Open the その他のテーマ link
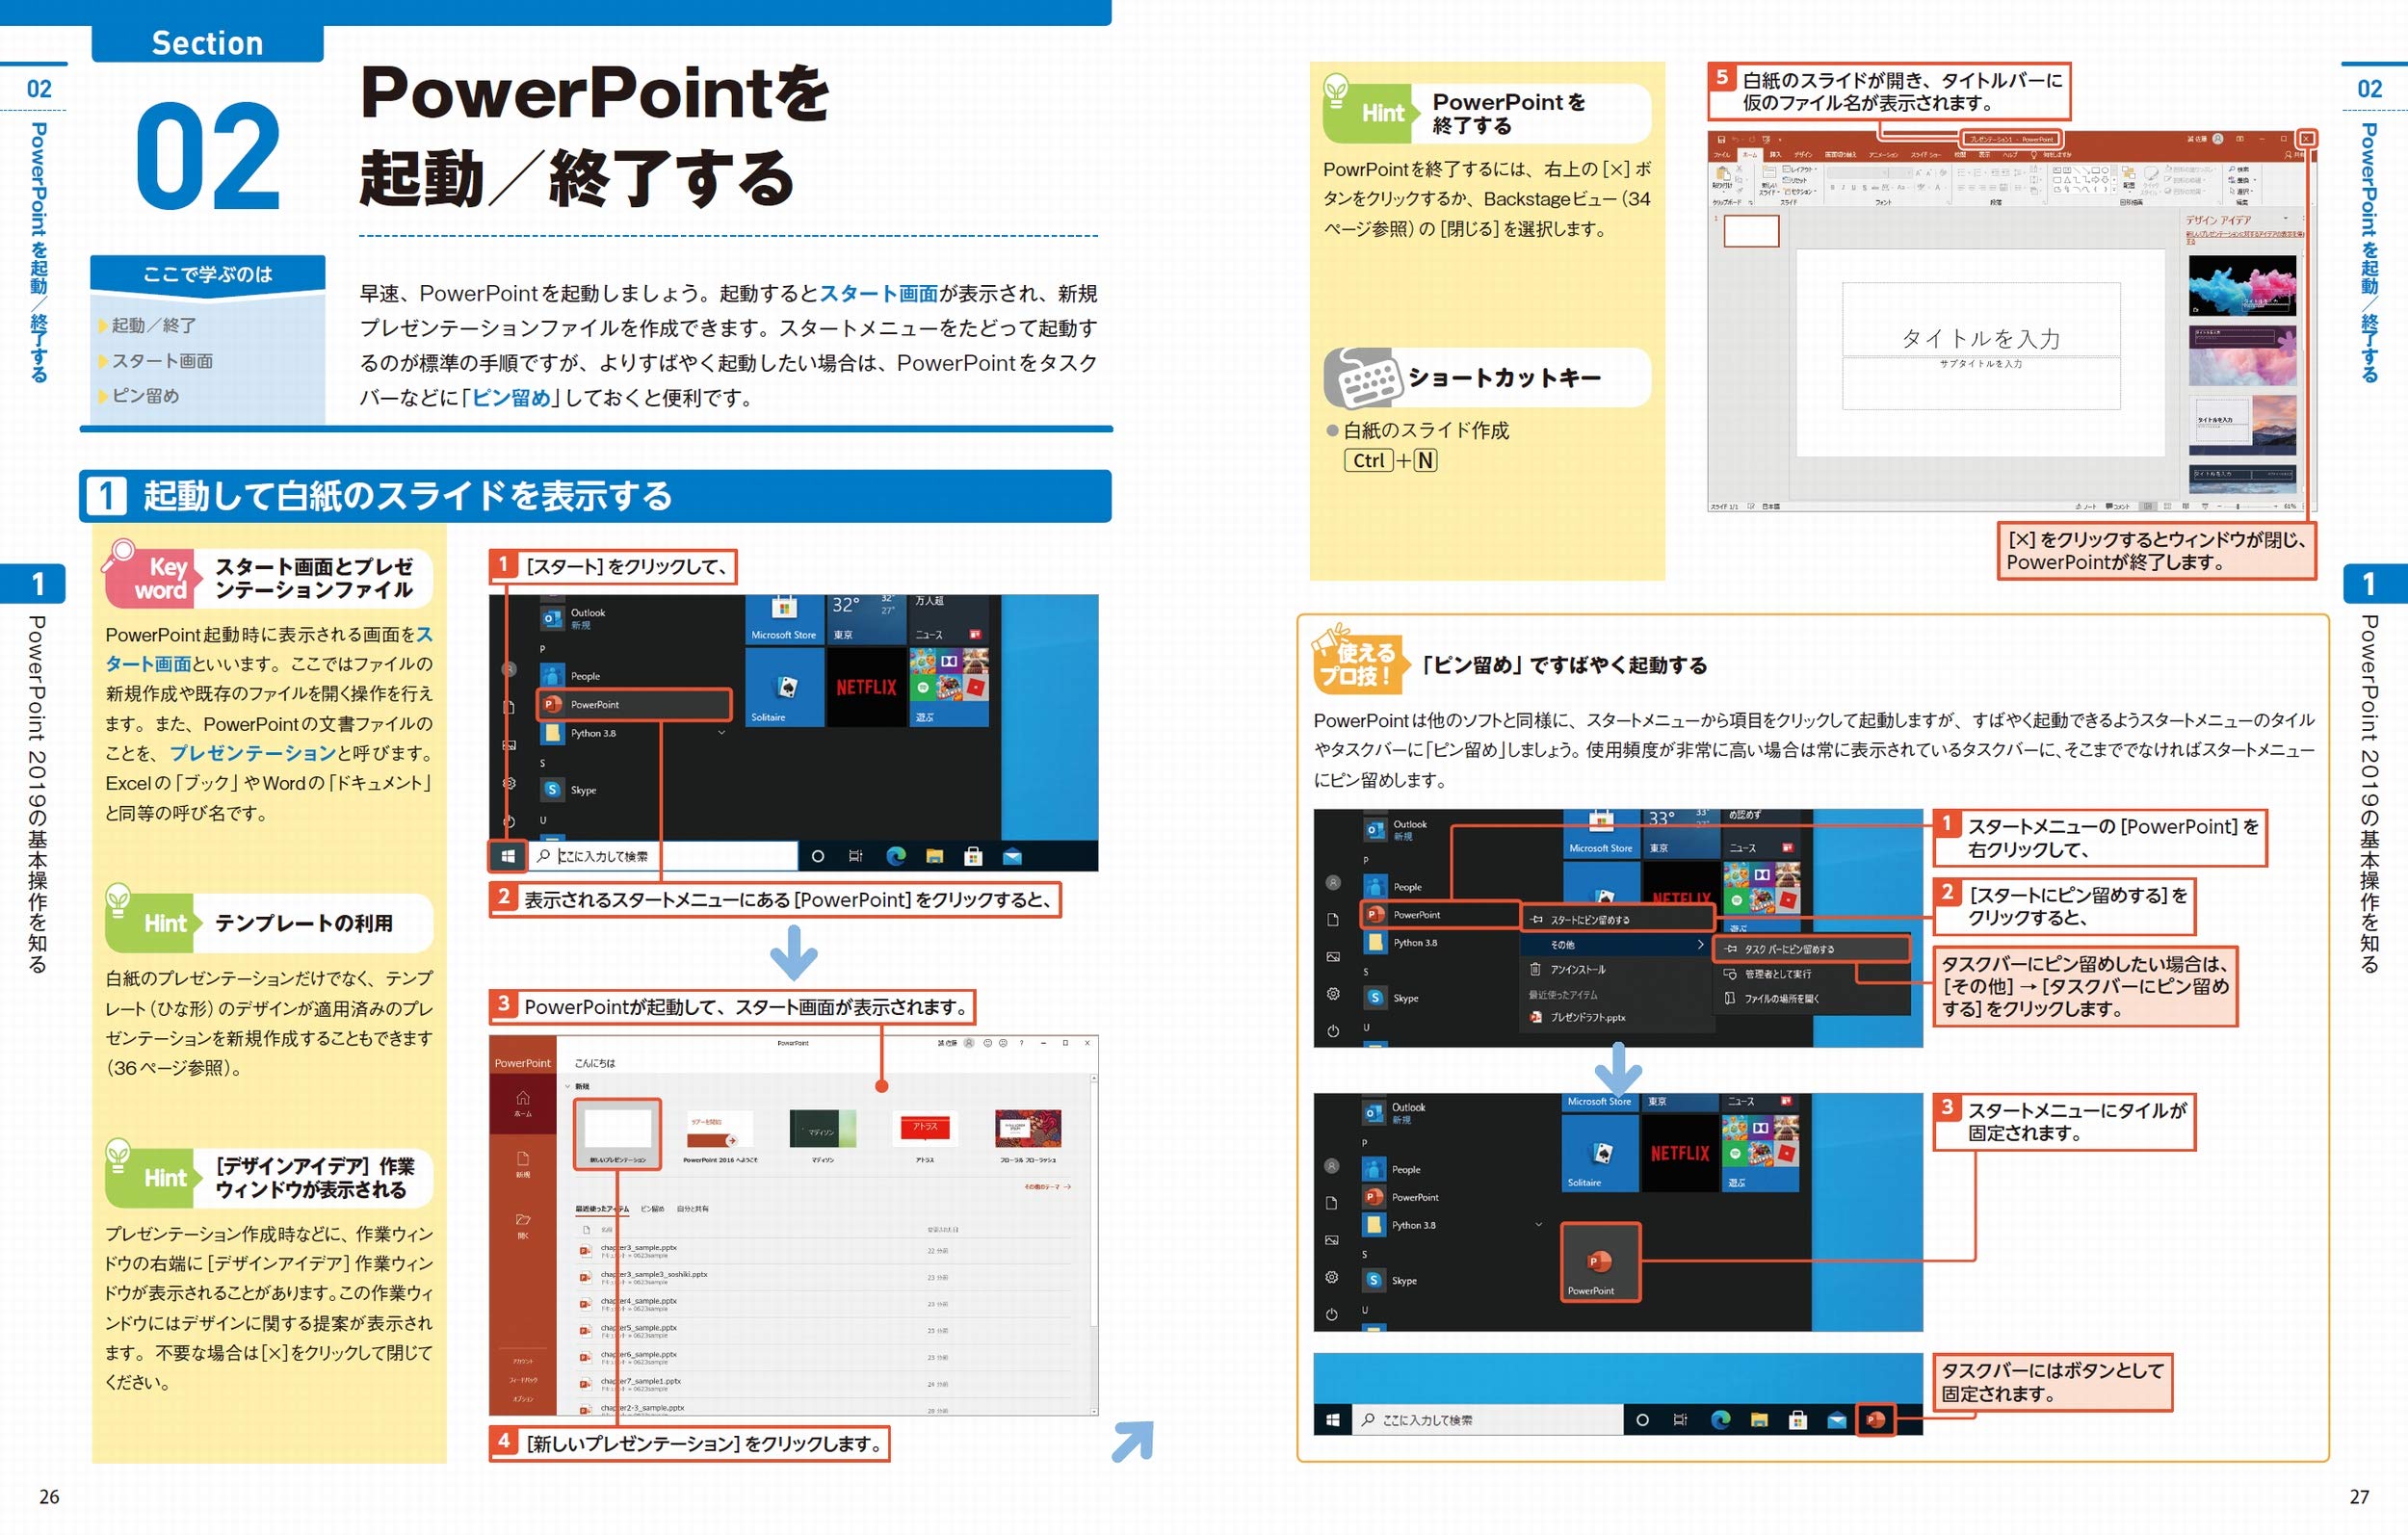2408x1535 pixels. 1046,1186
